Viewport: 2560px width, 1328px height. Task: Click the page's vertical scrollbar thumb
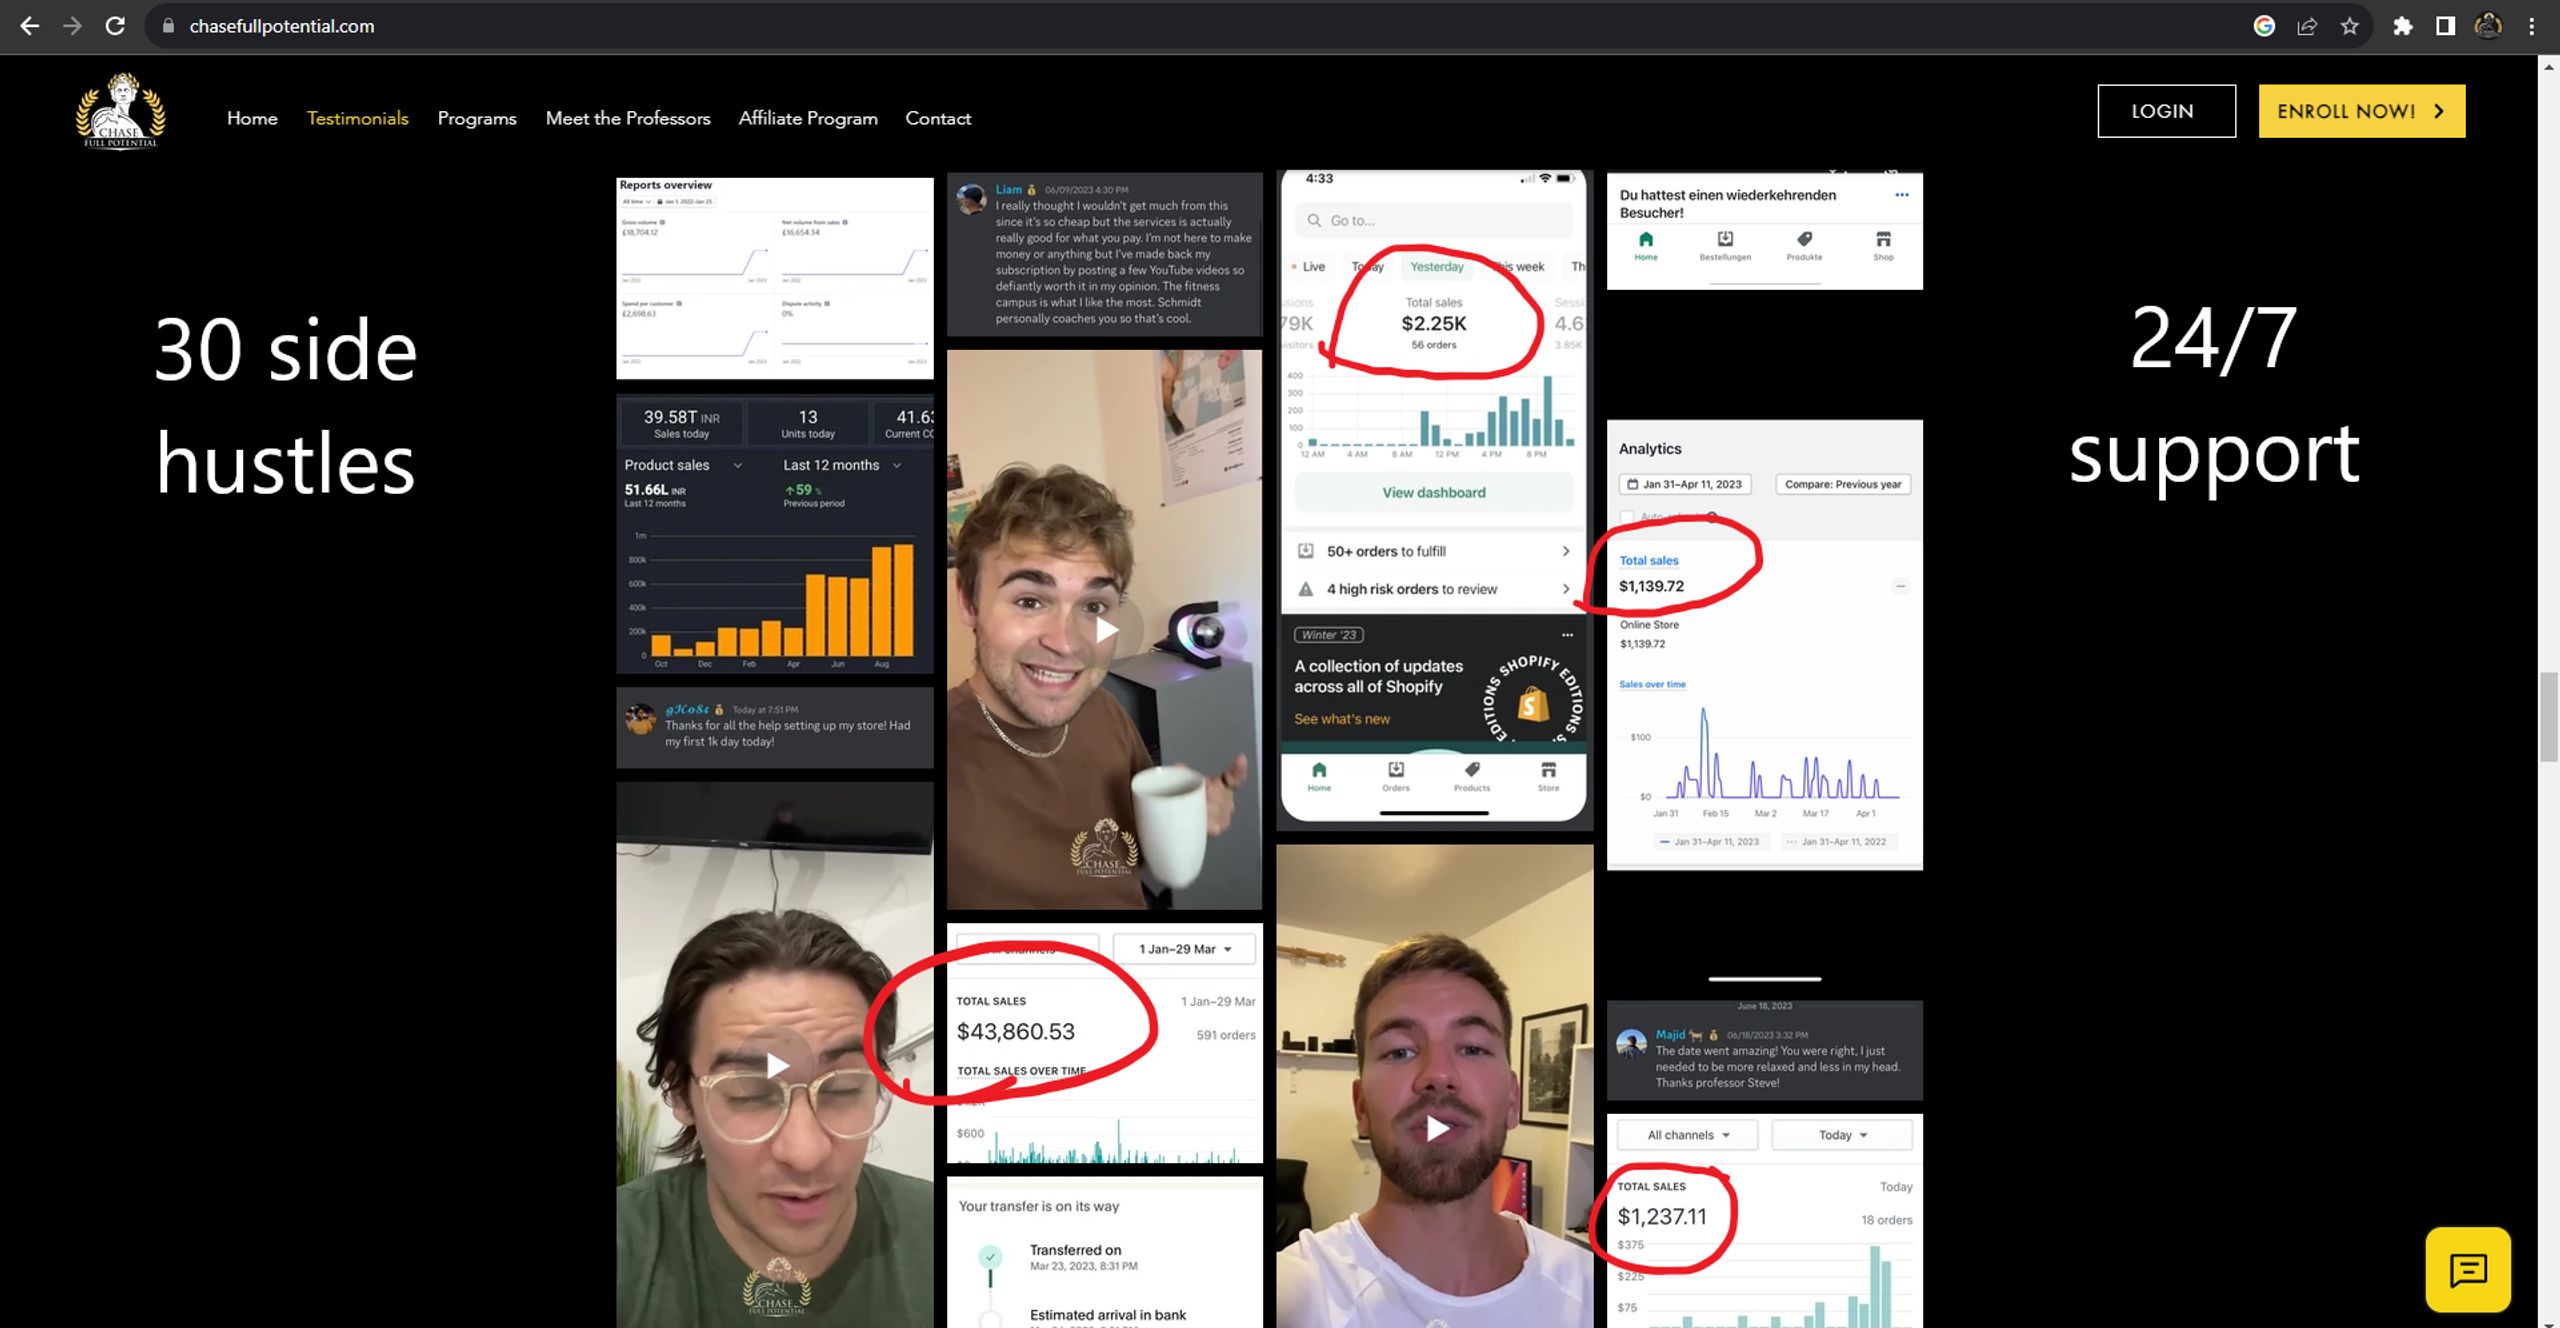2549,717
